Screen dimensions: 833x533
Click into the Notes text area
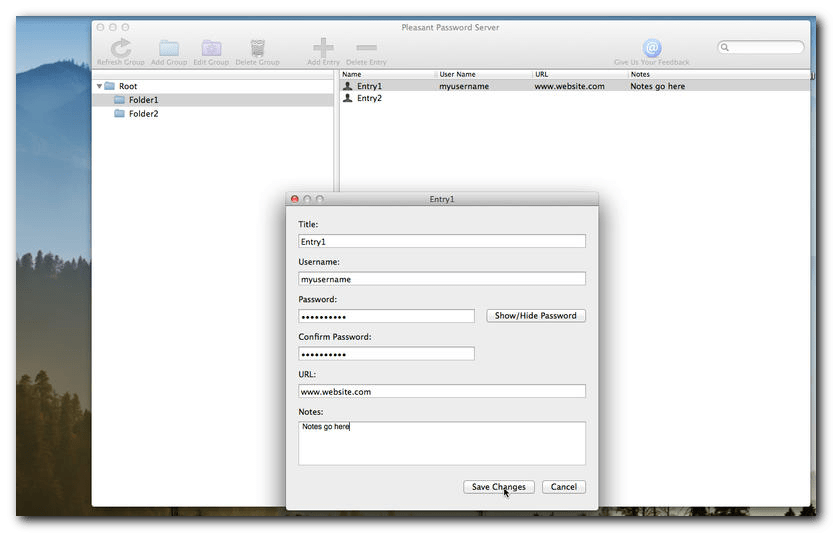click(x=442, y=443)
